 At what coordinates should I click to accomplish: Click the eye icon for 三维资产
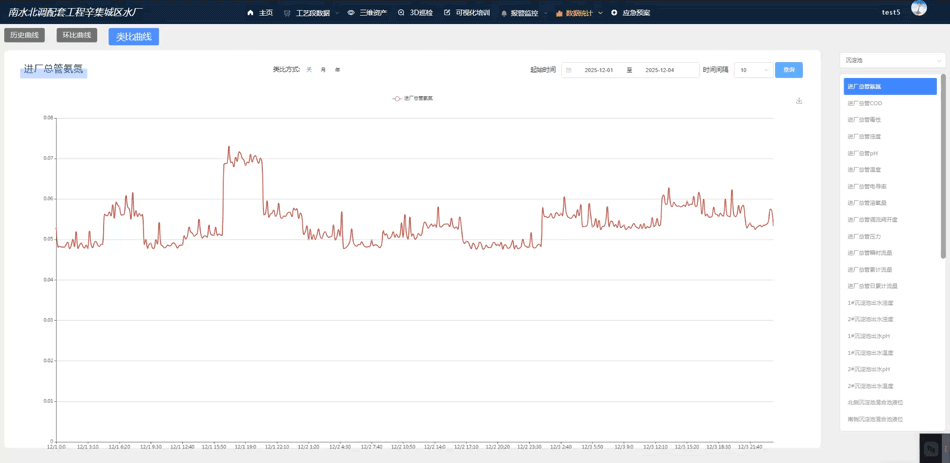(351, 13)
